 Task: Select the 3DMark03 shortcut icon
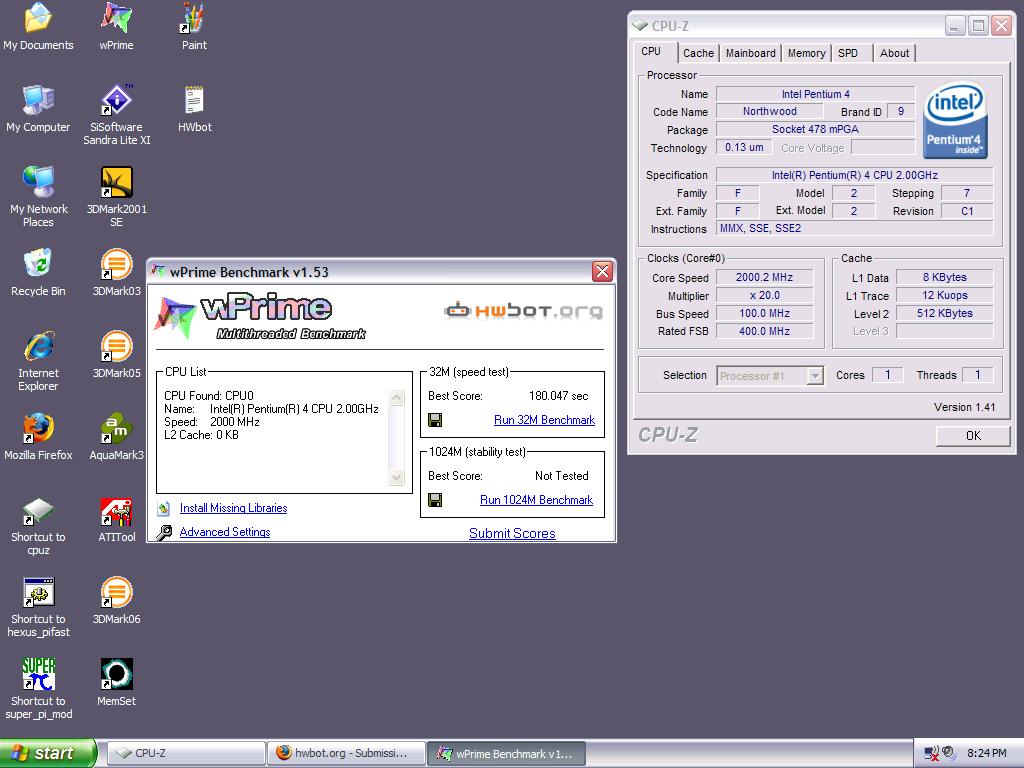tap(116, 273)
